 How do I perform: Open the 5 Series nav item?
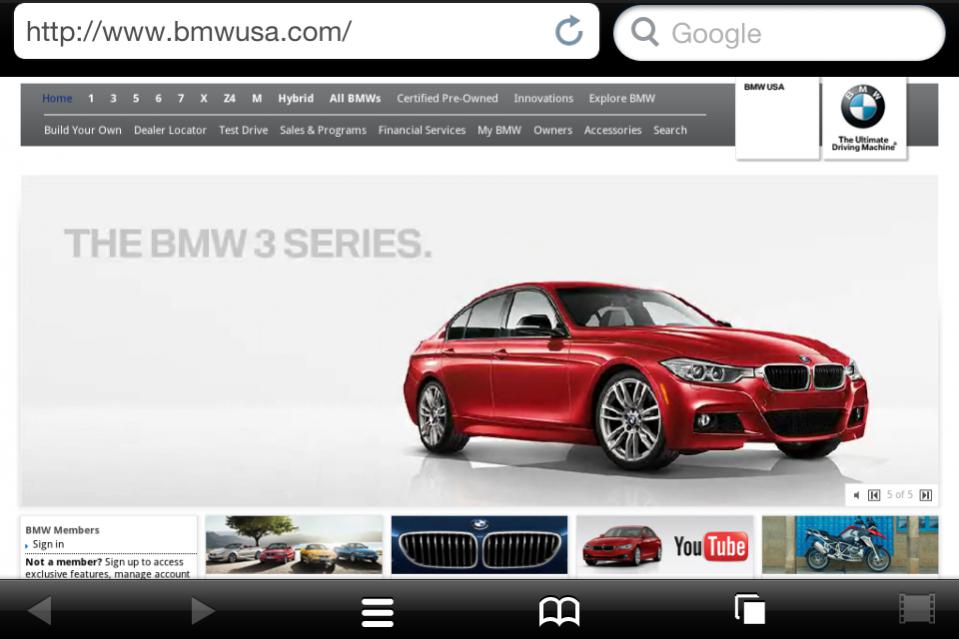[x=136, y=98]
